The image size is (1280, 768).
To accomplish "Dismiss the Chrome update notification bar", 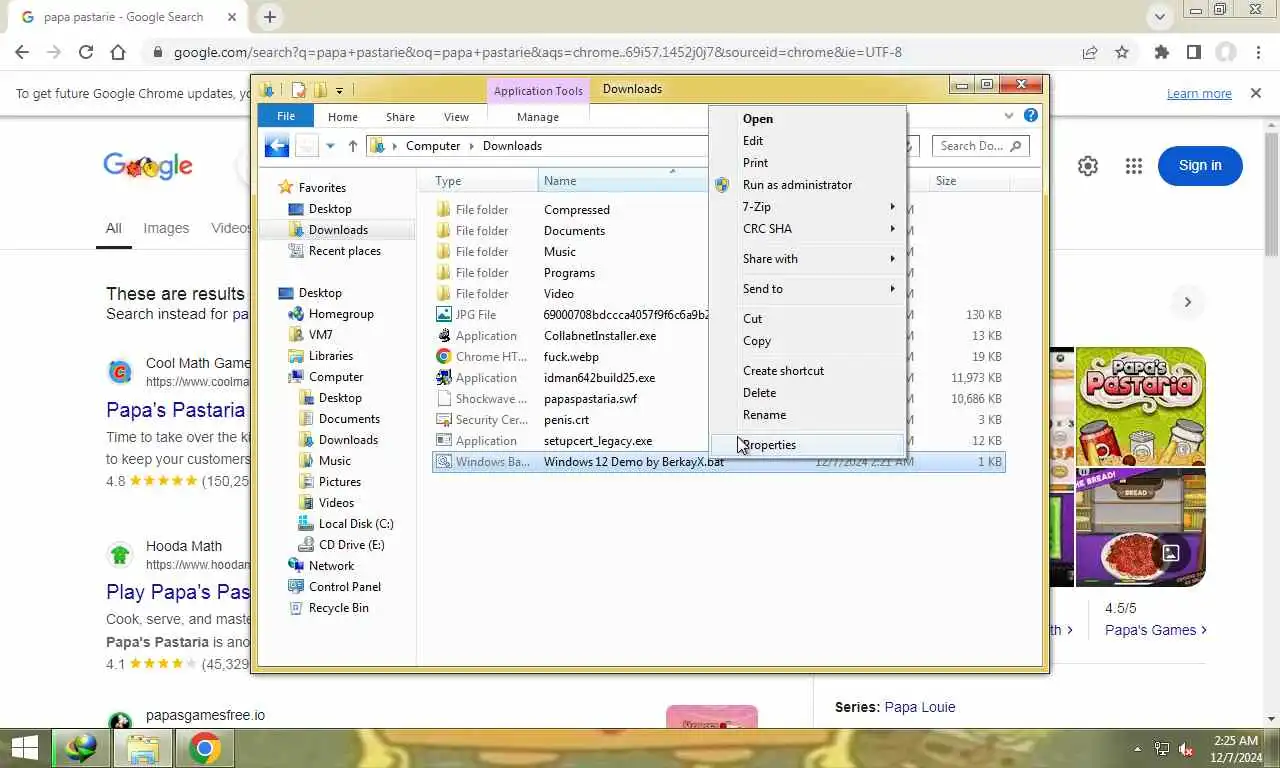I will coord(1256,93).
